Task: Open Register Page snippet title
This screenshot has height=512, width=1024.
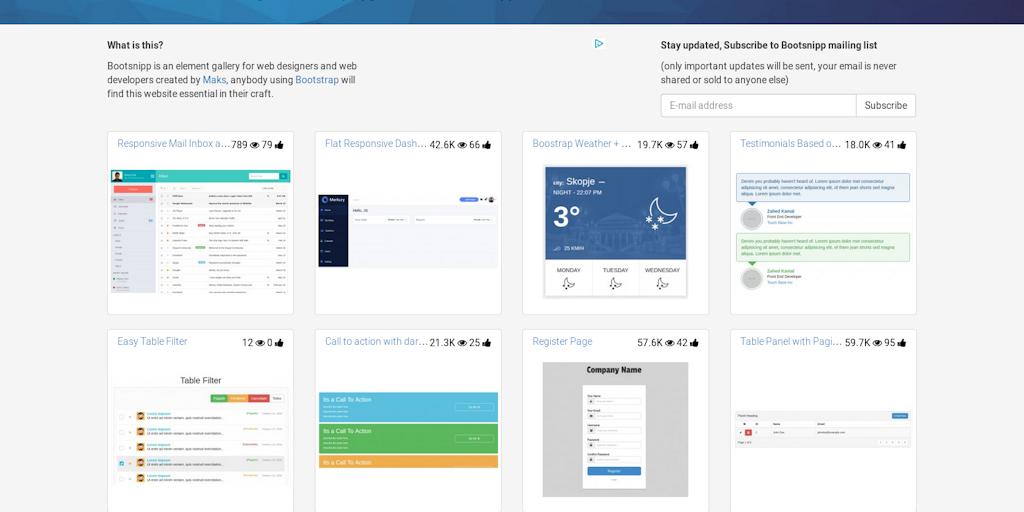Action: coord(562,342)
